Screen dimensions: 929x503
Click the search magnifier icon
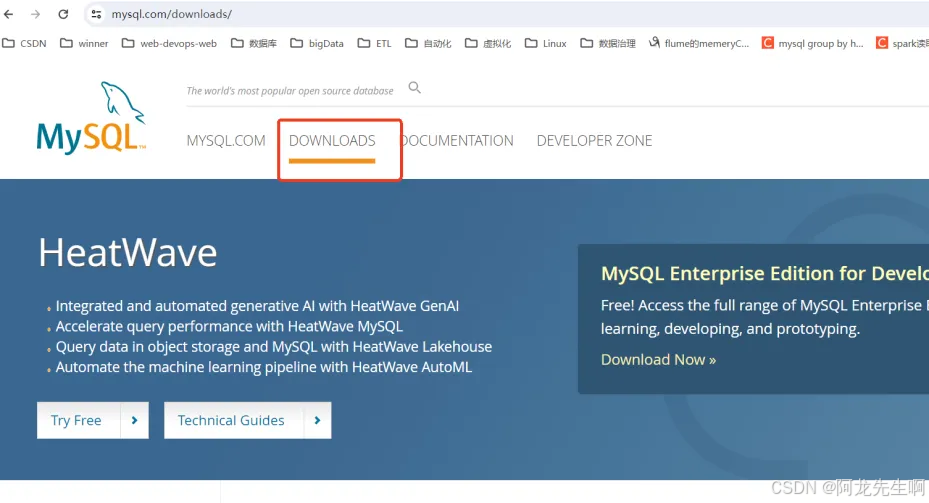[415, 88]
